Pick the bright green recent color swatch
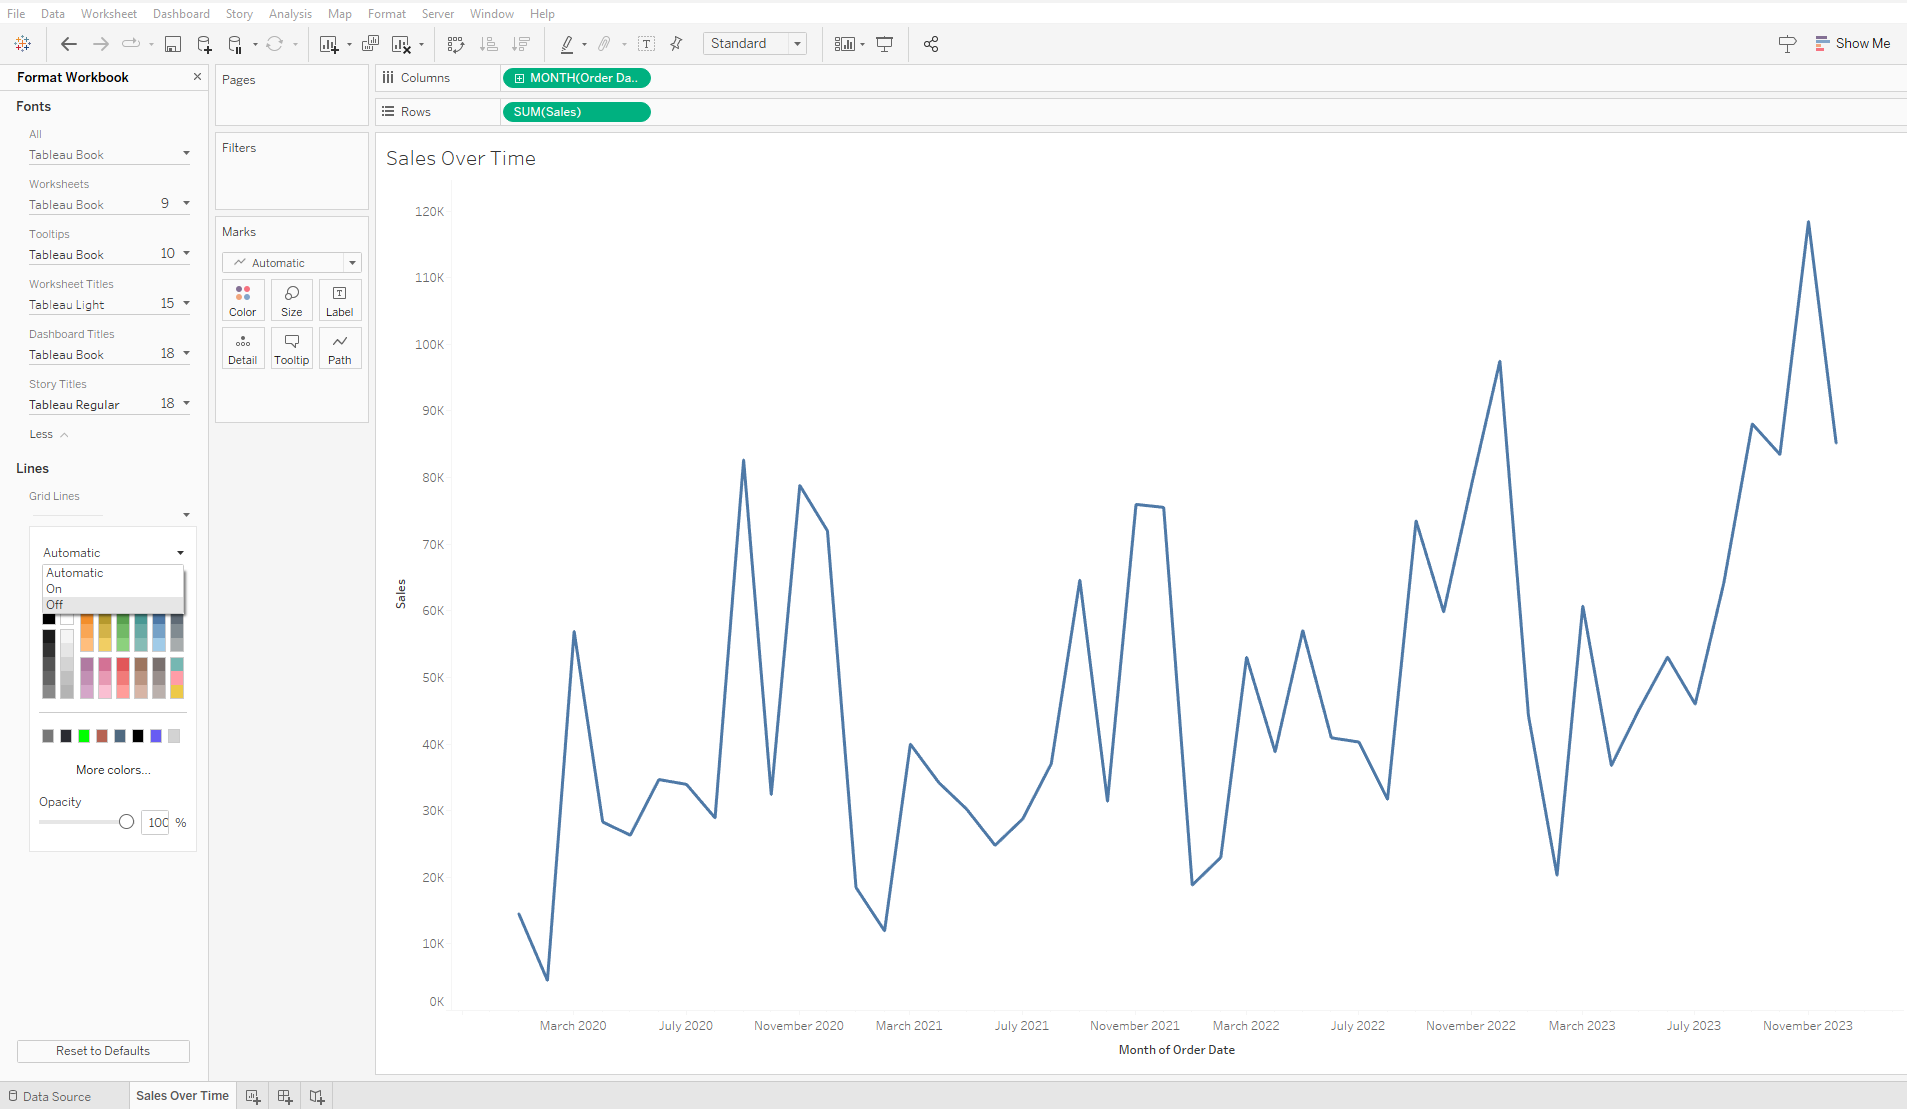Screen dimensions: 1907x1109 84,736
